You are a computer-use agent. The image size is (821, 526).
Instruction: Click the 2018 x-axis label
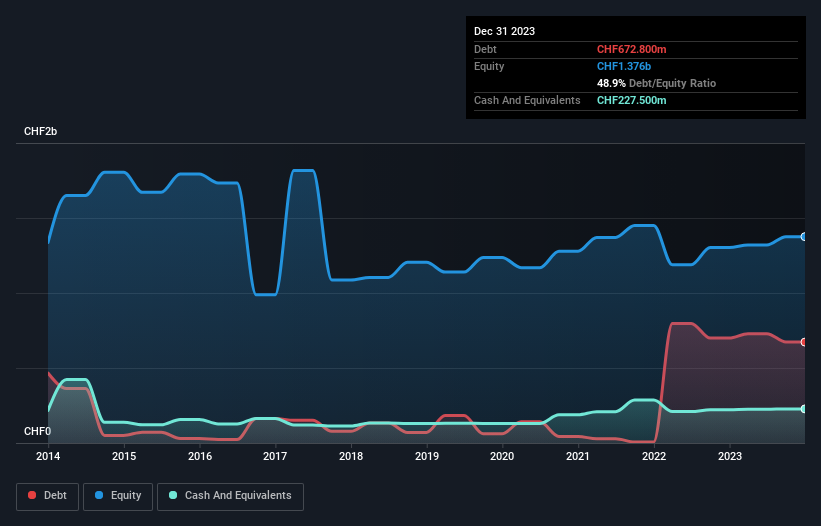351,456
